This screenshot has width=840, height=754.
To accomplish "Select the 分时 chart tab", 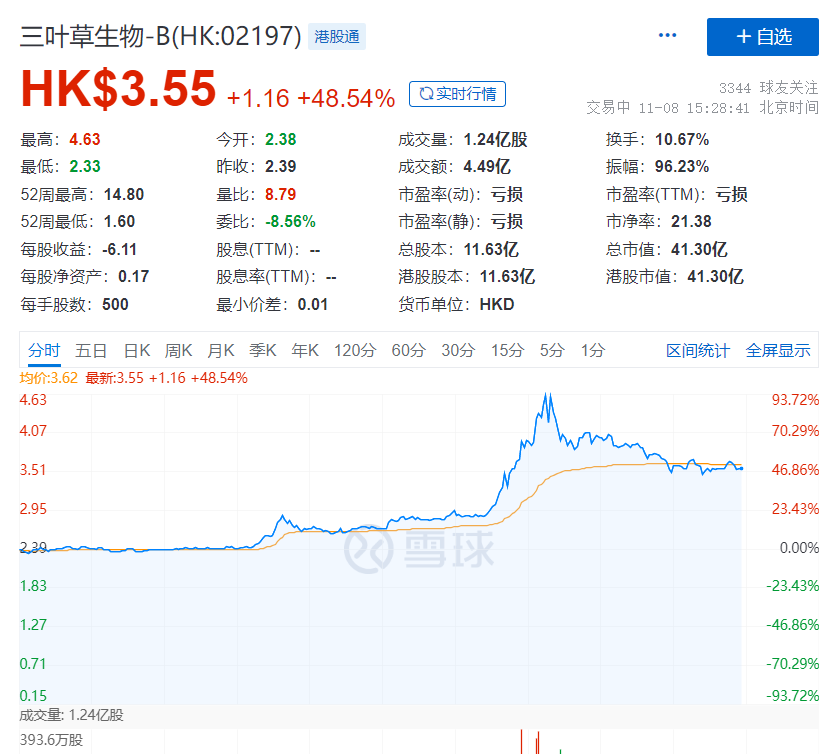I will pos(44,350).
